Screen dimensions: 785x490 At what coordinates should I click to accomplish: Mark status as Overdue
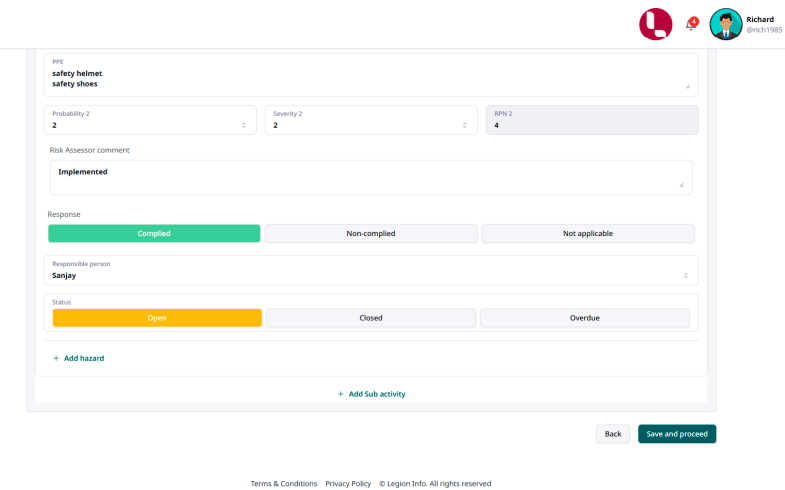585,318
